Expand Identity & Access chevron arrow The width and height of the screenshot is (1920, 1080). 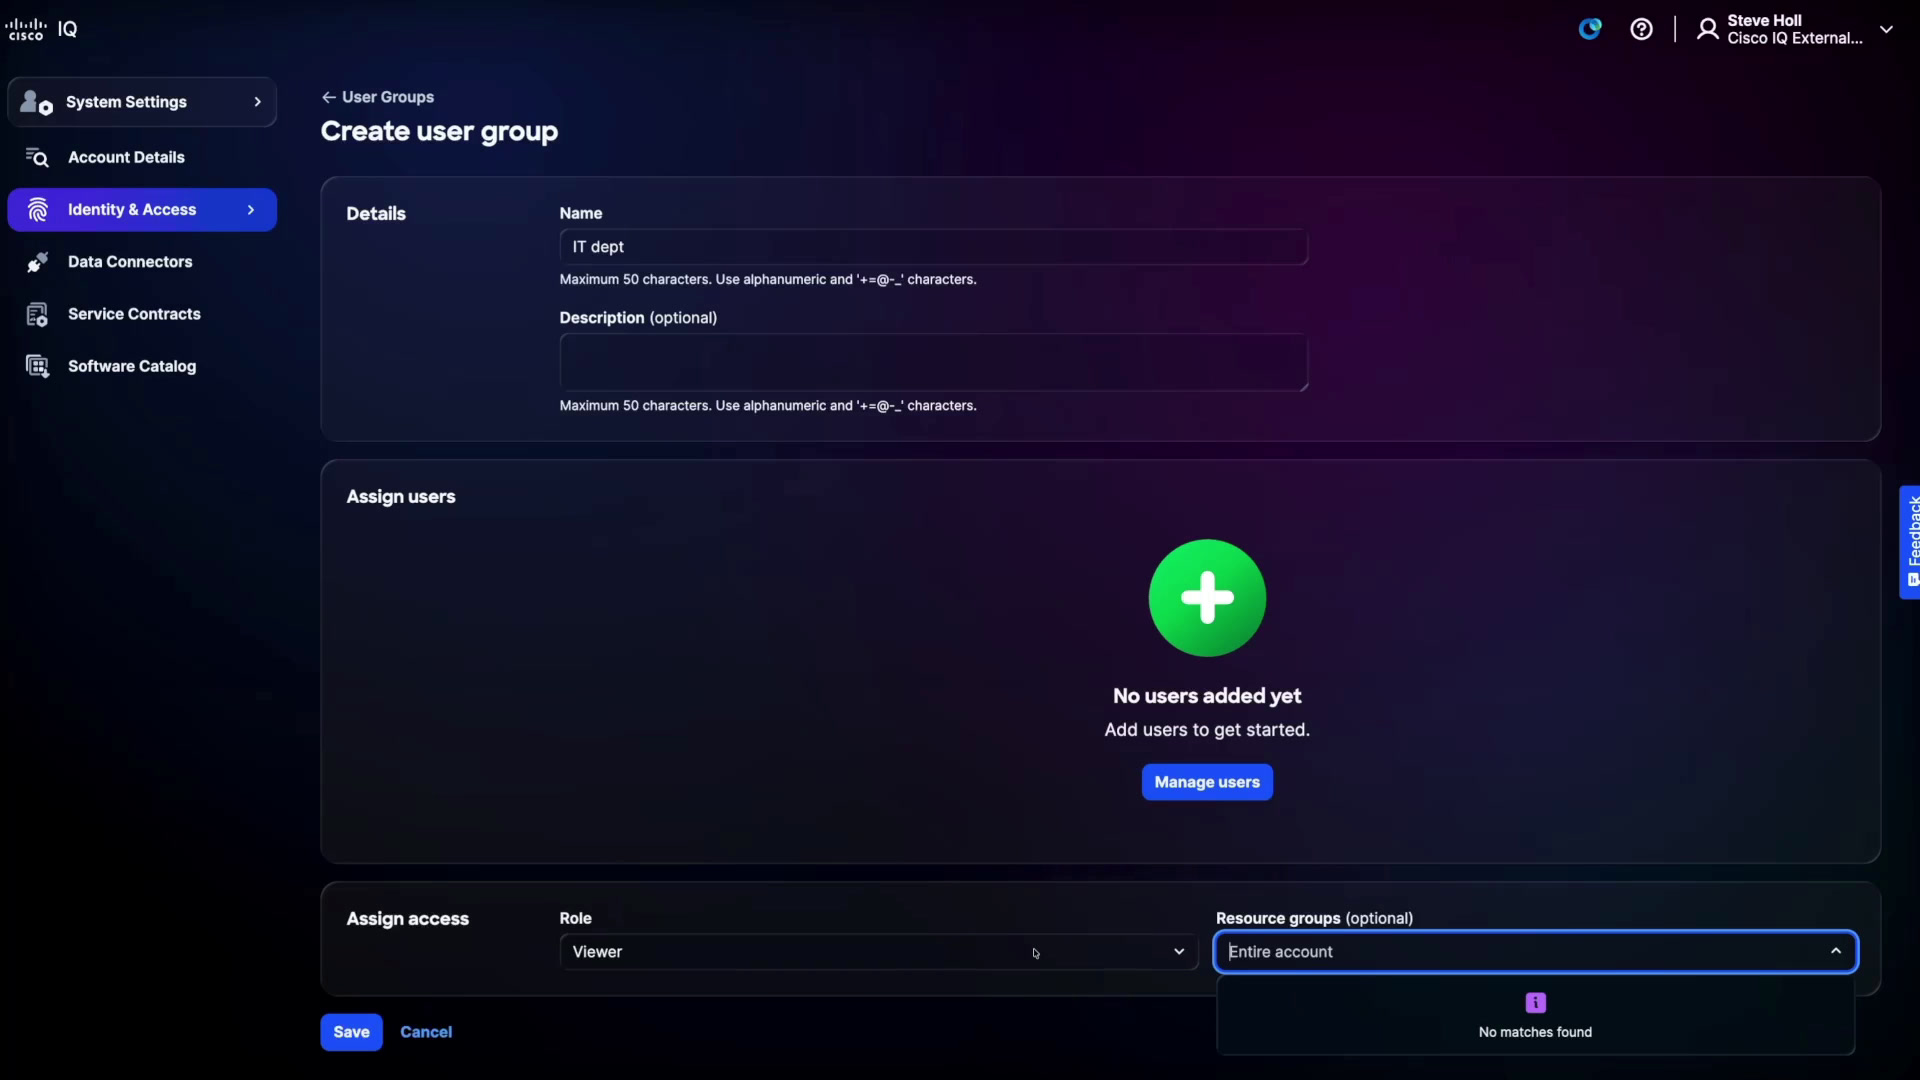pos(251,210)
